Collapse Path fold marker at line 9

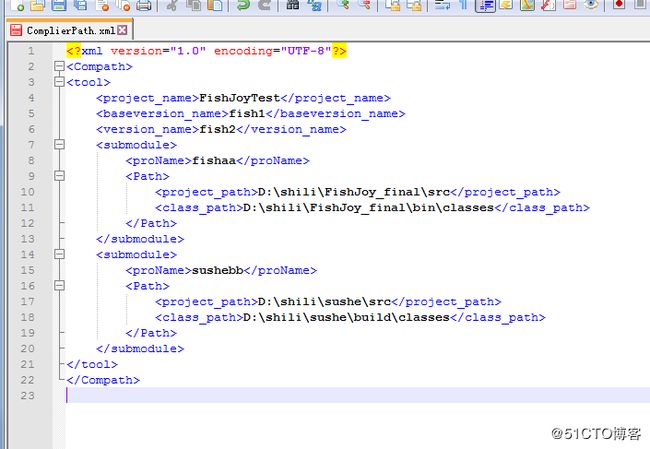pos(59,176)
